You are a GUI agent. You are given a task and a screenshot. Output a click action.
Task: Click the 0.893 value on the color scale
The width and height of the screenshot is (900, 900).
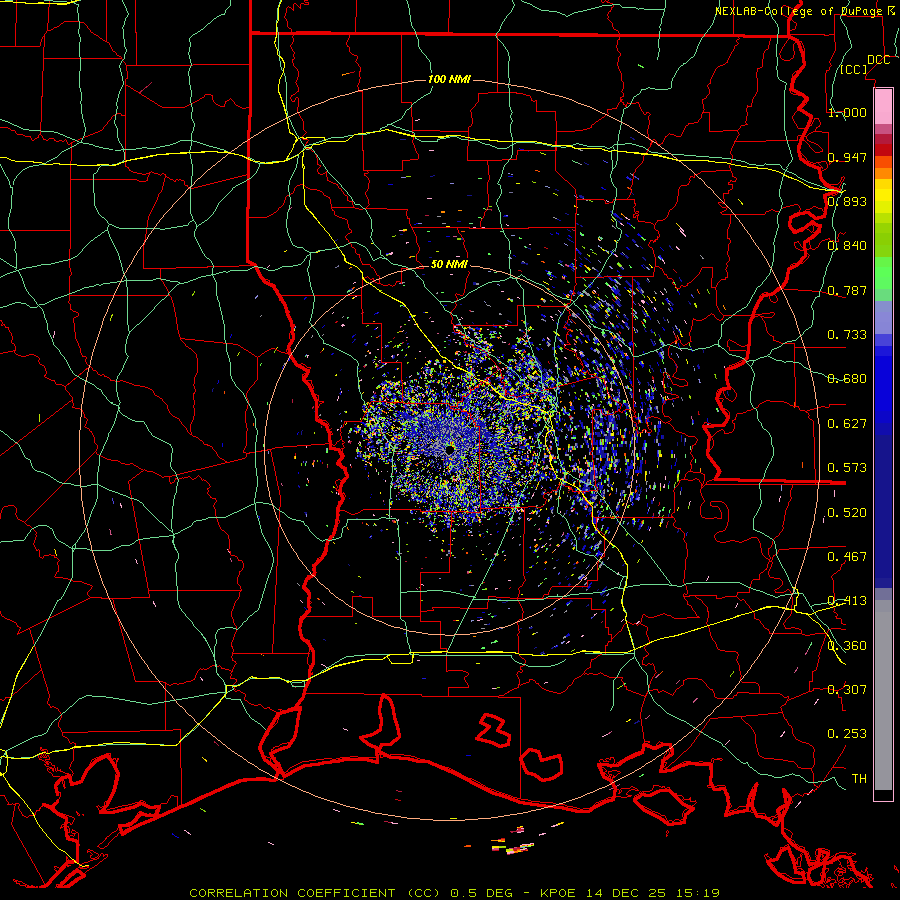(x=847, y=201)
